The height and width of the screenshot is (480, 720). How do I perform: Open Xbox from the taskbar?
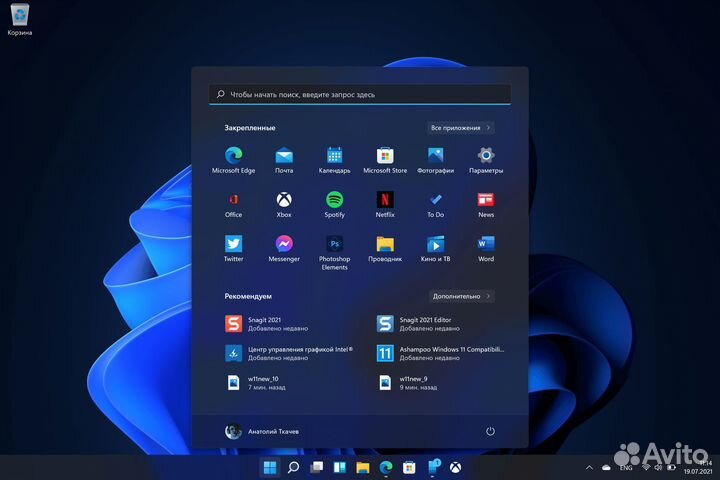(x=456, y=468)
